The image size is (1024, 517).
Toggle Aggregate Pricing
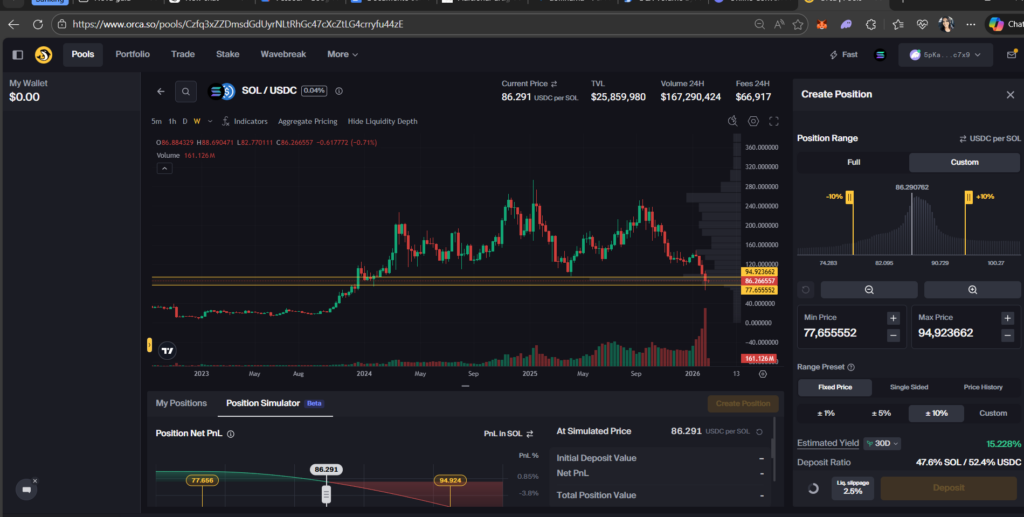click(x=308, y=121)
